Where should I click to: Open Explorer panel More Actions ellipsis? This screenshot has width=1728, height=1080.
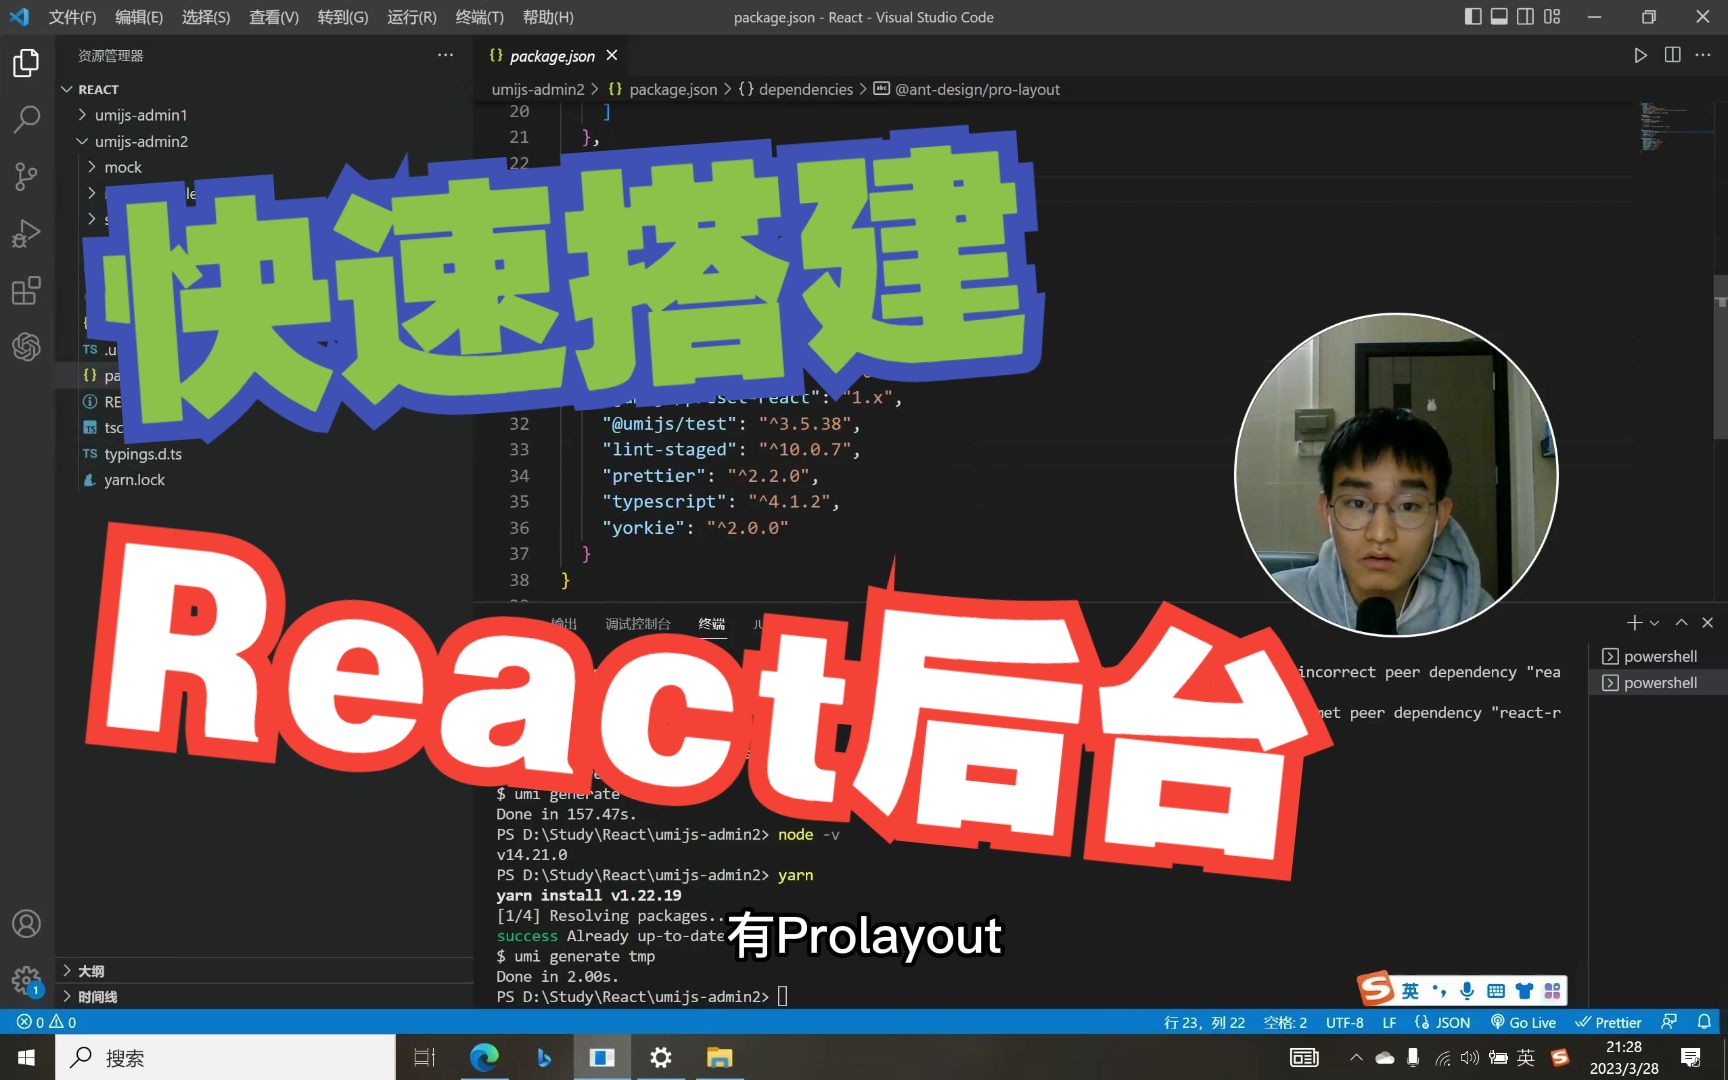(445, 55)
